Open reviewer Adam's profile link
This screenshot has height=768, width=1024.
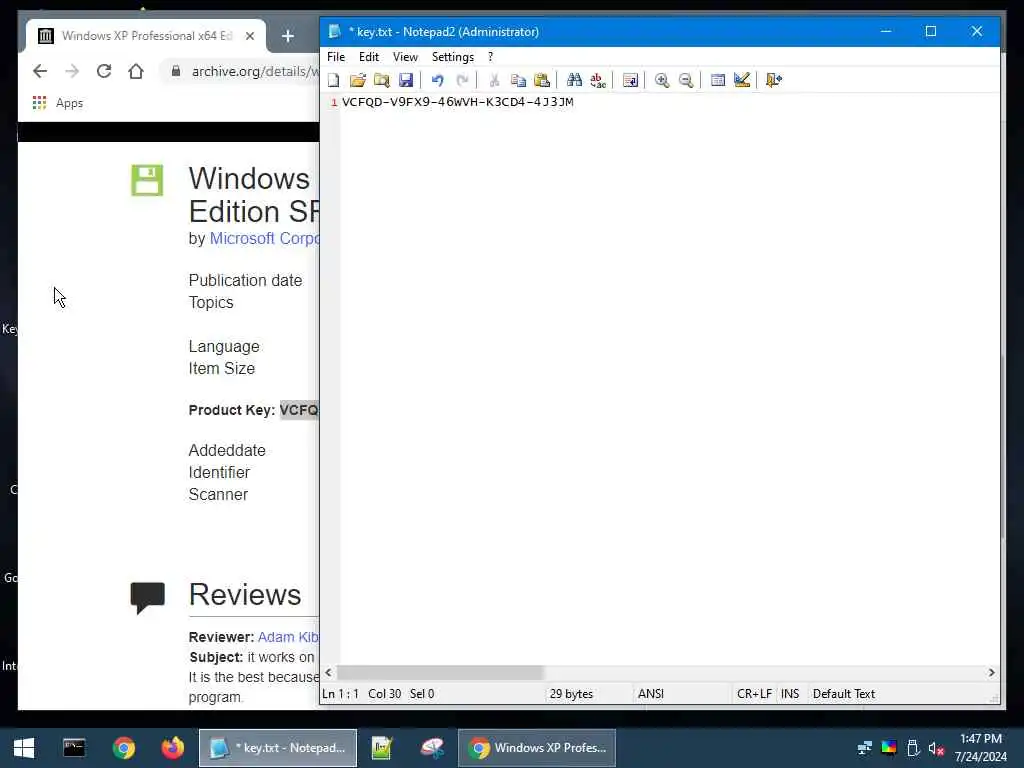coord(288,637)
